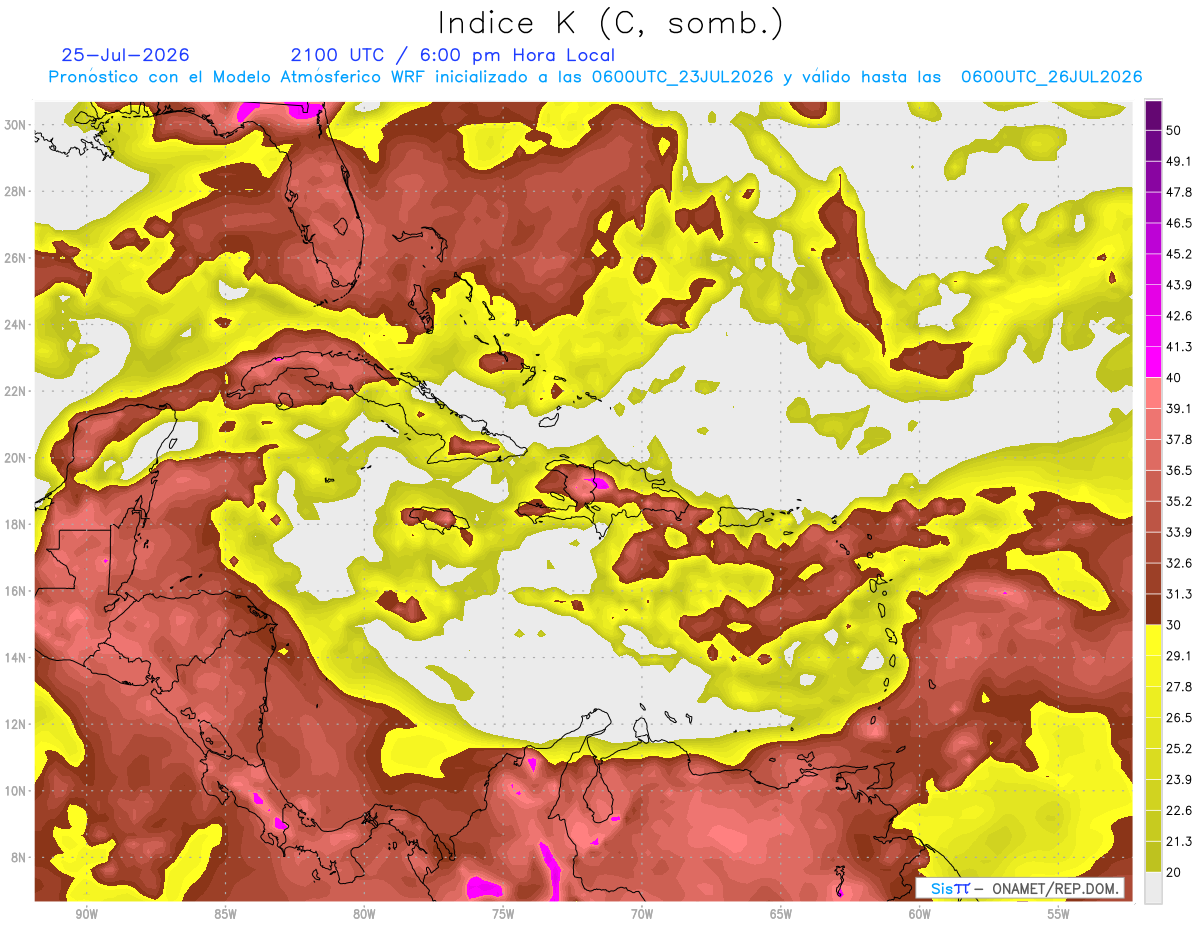Click the "0600UTC_23JUL2026" initialization time text

tap(684, 77)
